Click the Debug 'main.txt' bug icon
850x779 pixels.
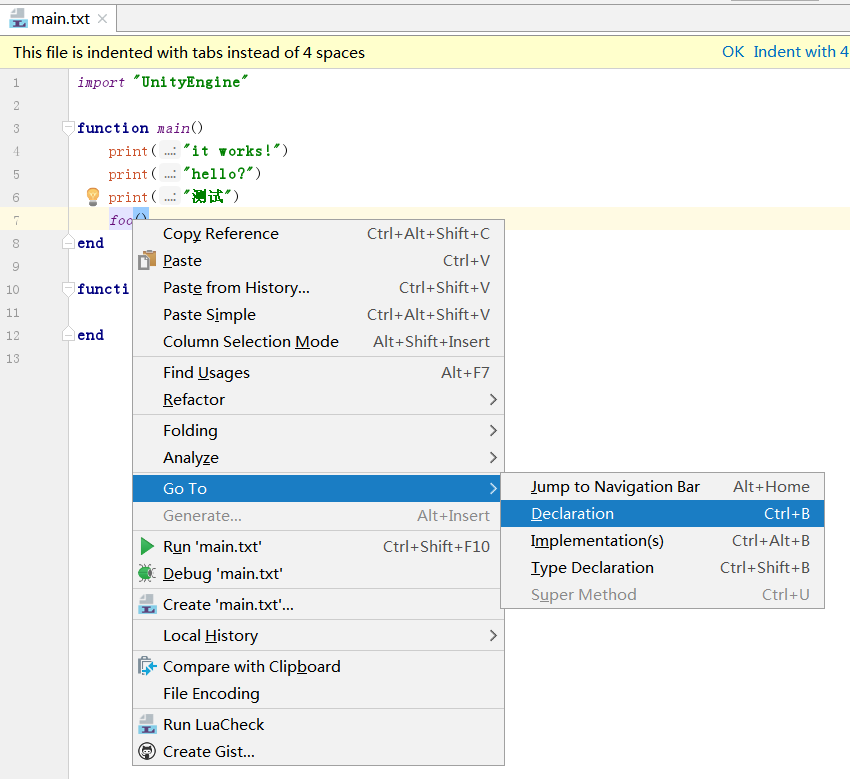(147, 574)
